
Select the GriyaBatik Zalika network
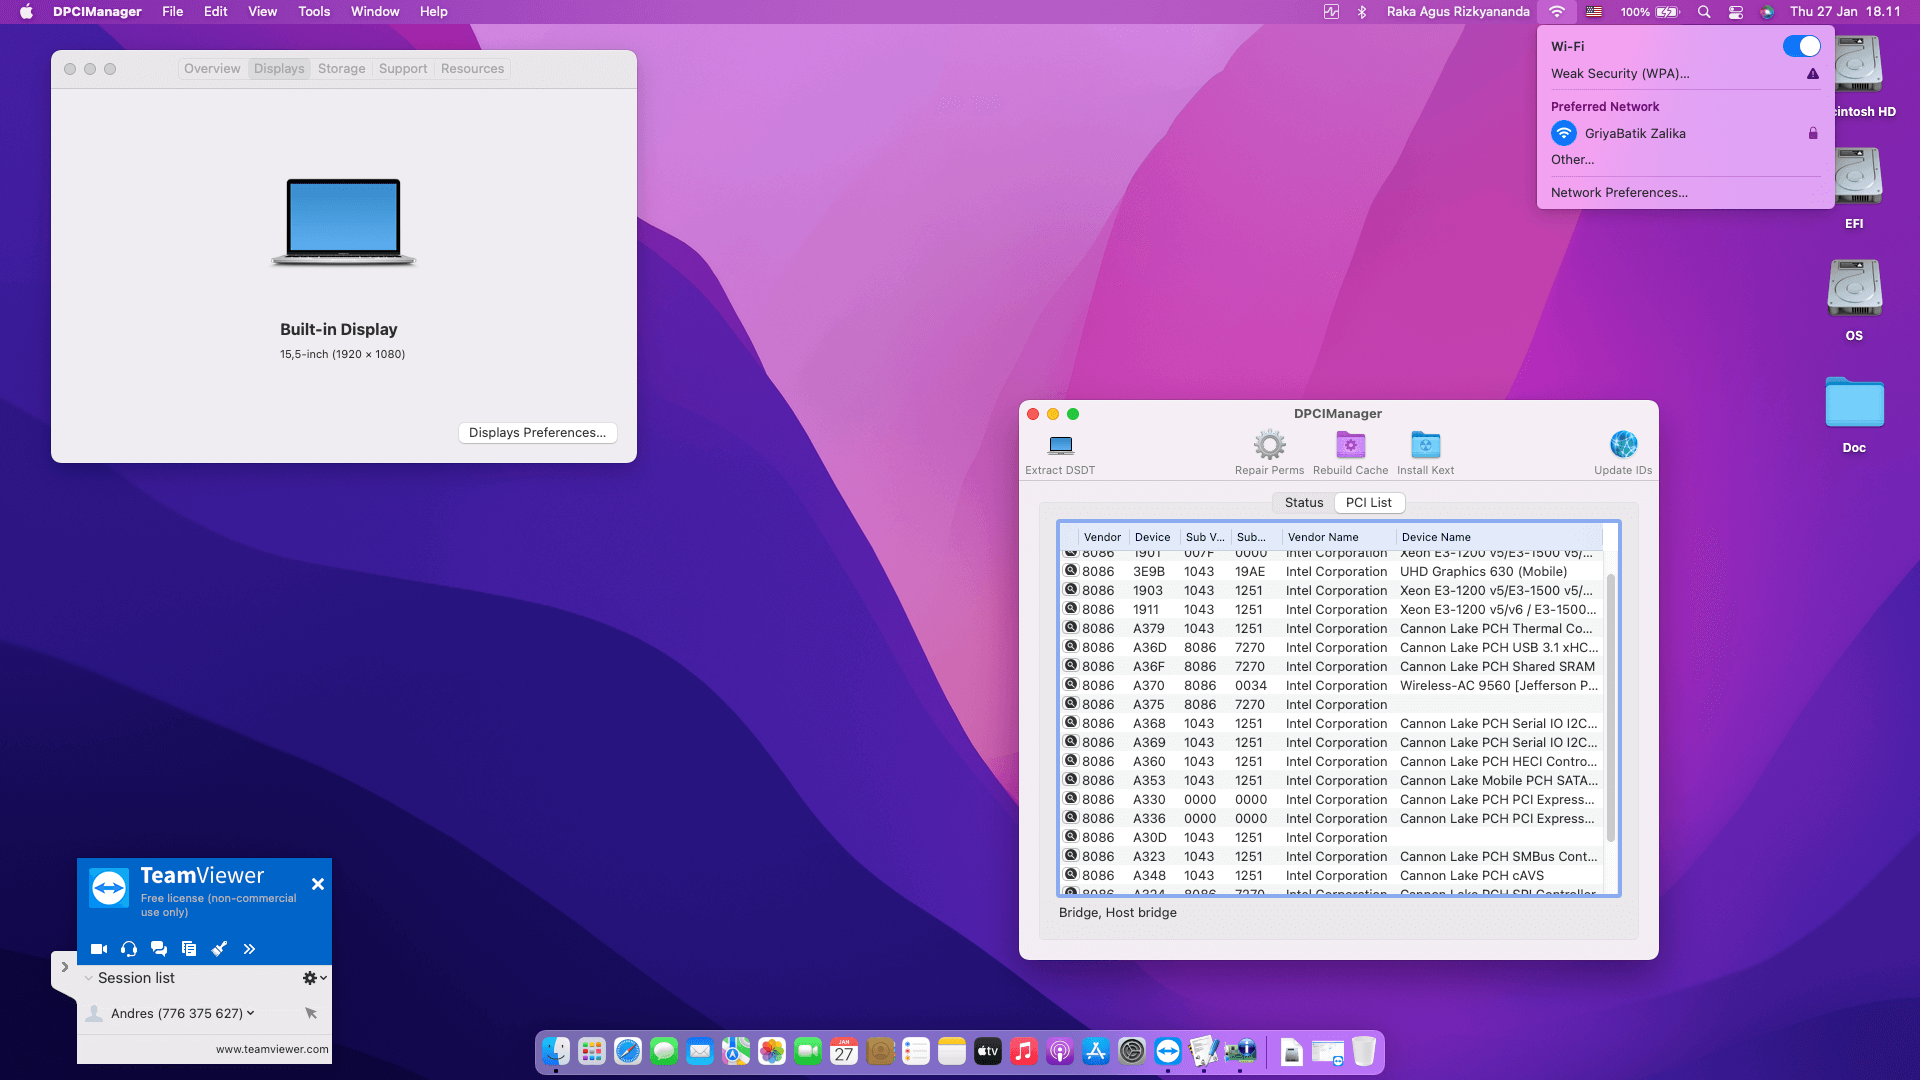(1634, 133)
